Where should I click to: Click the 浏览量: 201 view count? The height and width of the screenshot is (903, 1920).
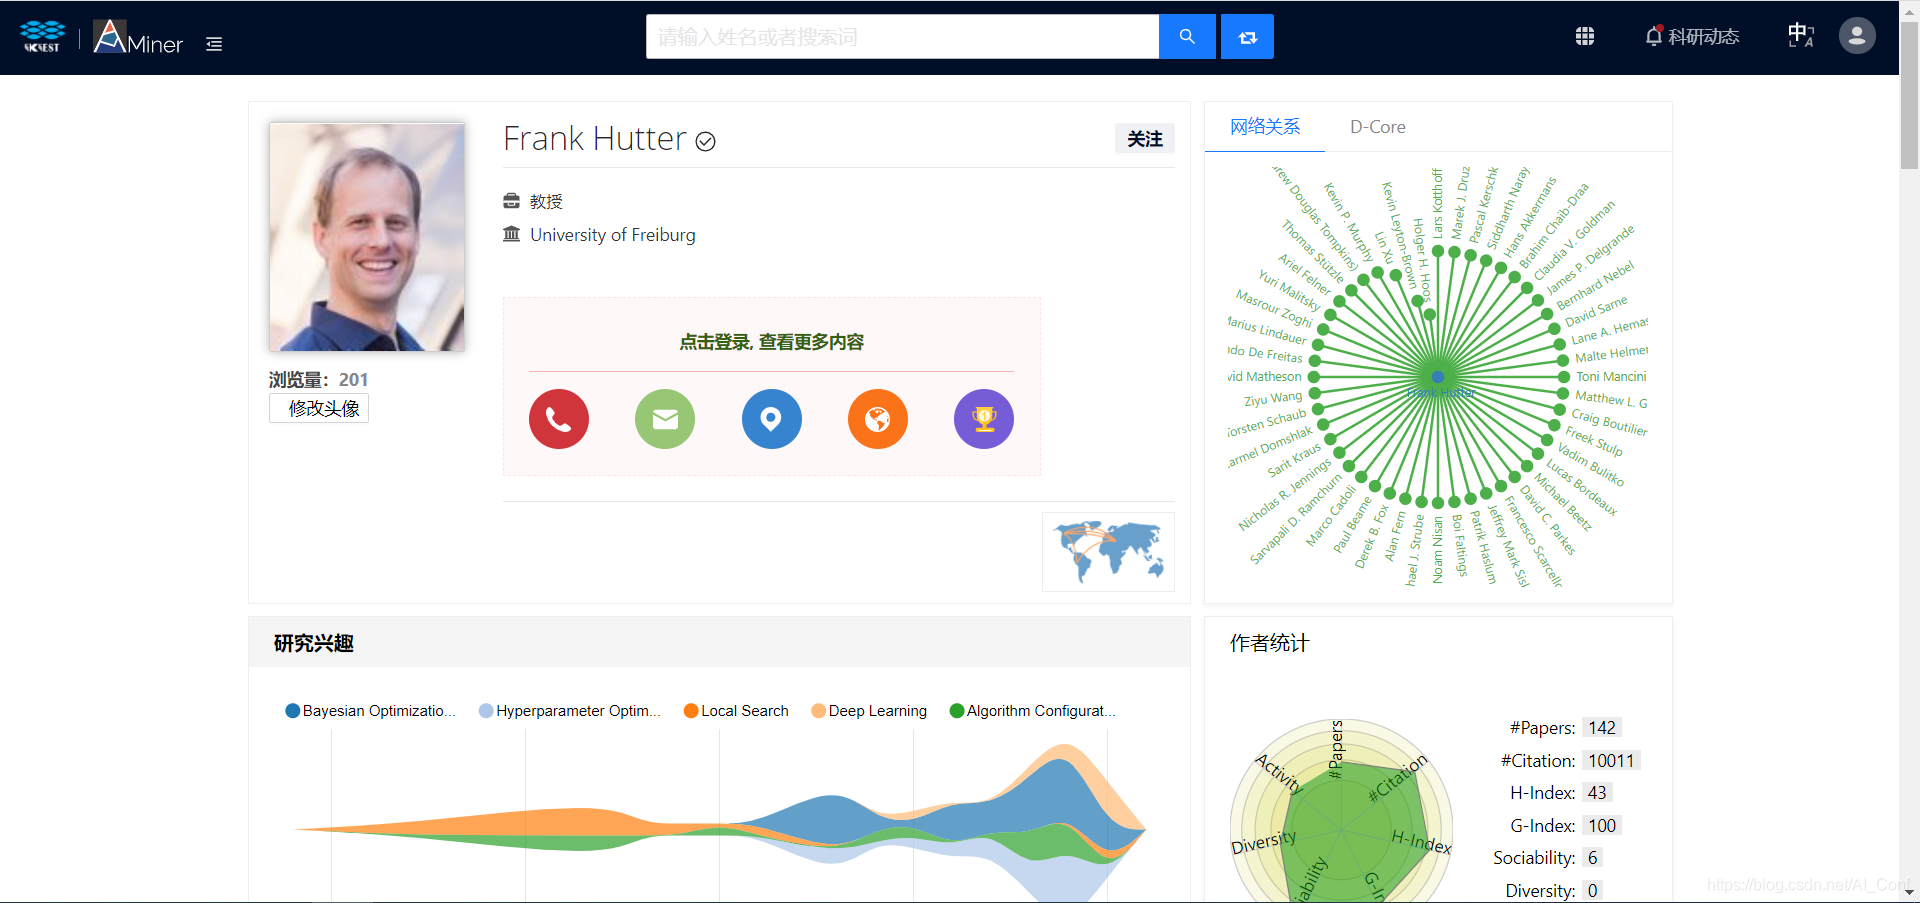coord(318,380)
